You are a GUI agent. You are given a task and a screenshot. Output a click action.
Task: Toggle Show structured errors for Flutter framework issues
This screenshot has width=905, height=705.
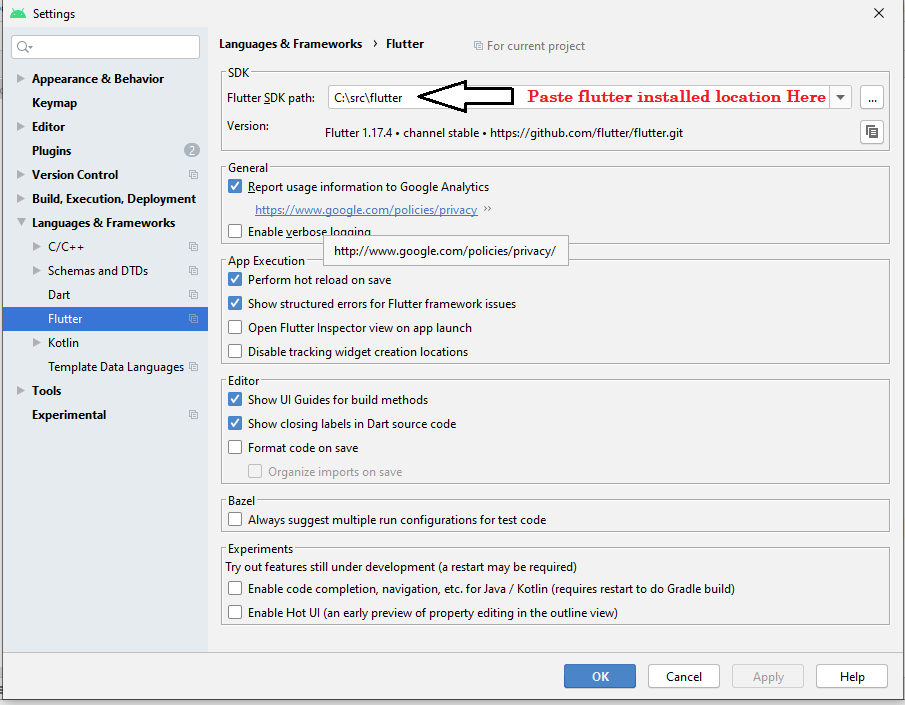pos(235,303)
